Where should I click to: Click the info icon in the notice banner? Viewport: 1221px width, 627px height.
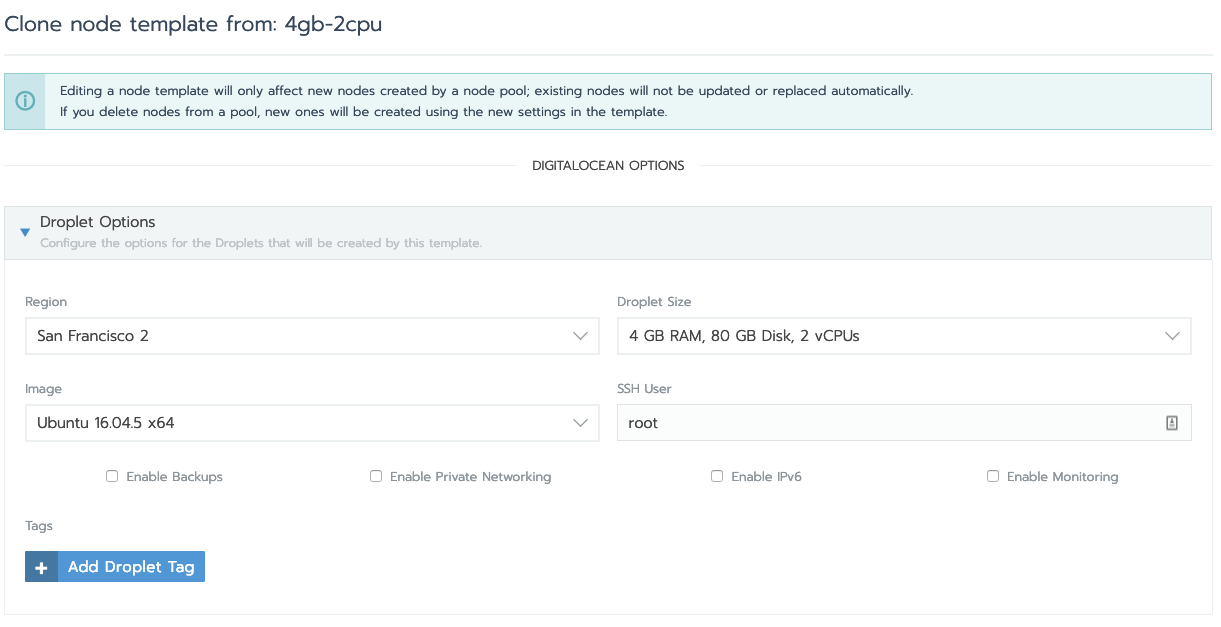[x=25, y=101]
